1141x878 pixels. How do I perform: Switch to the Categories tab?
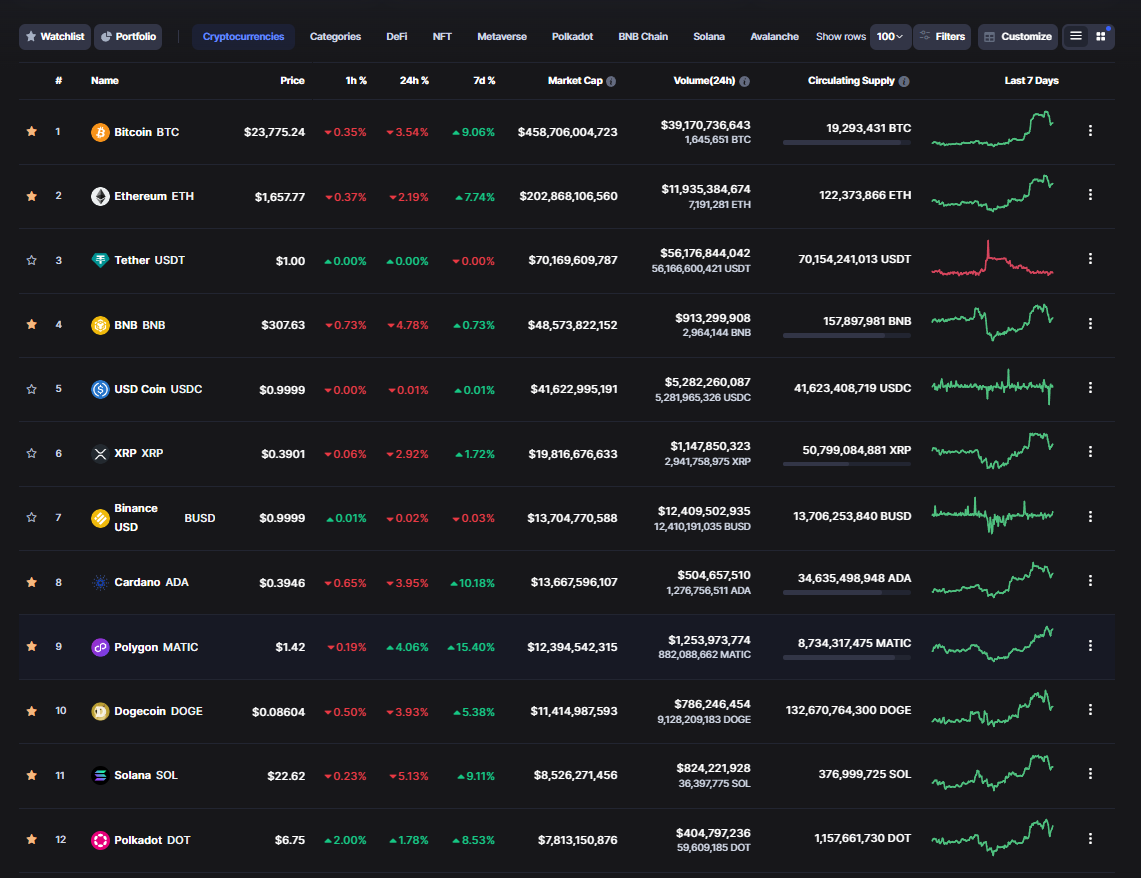click(335, 36)
